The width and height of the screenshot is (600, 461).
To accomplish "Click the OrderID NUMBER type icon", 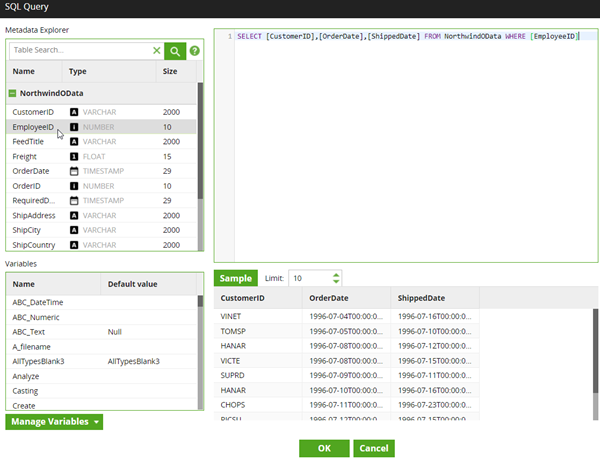I will click(x=74, y=186).
